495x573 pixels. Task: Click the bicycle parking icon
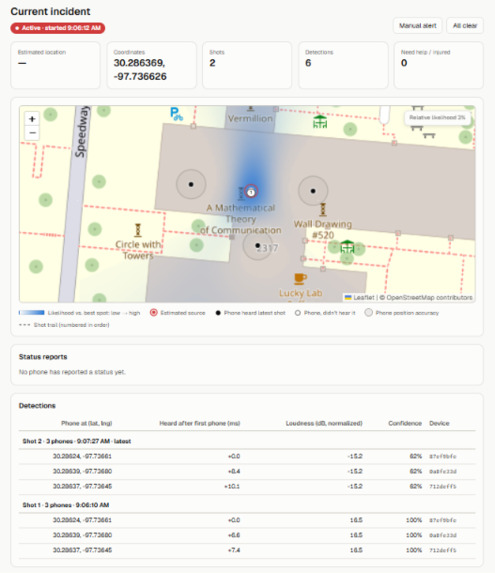click(176, 114)
